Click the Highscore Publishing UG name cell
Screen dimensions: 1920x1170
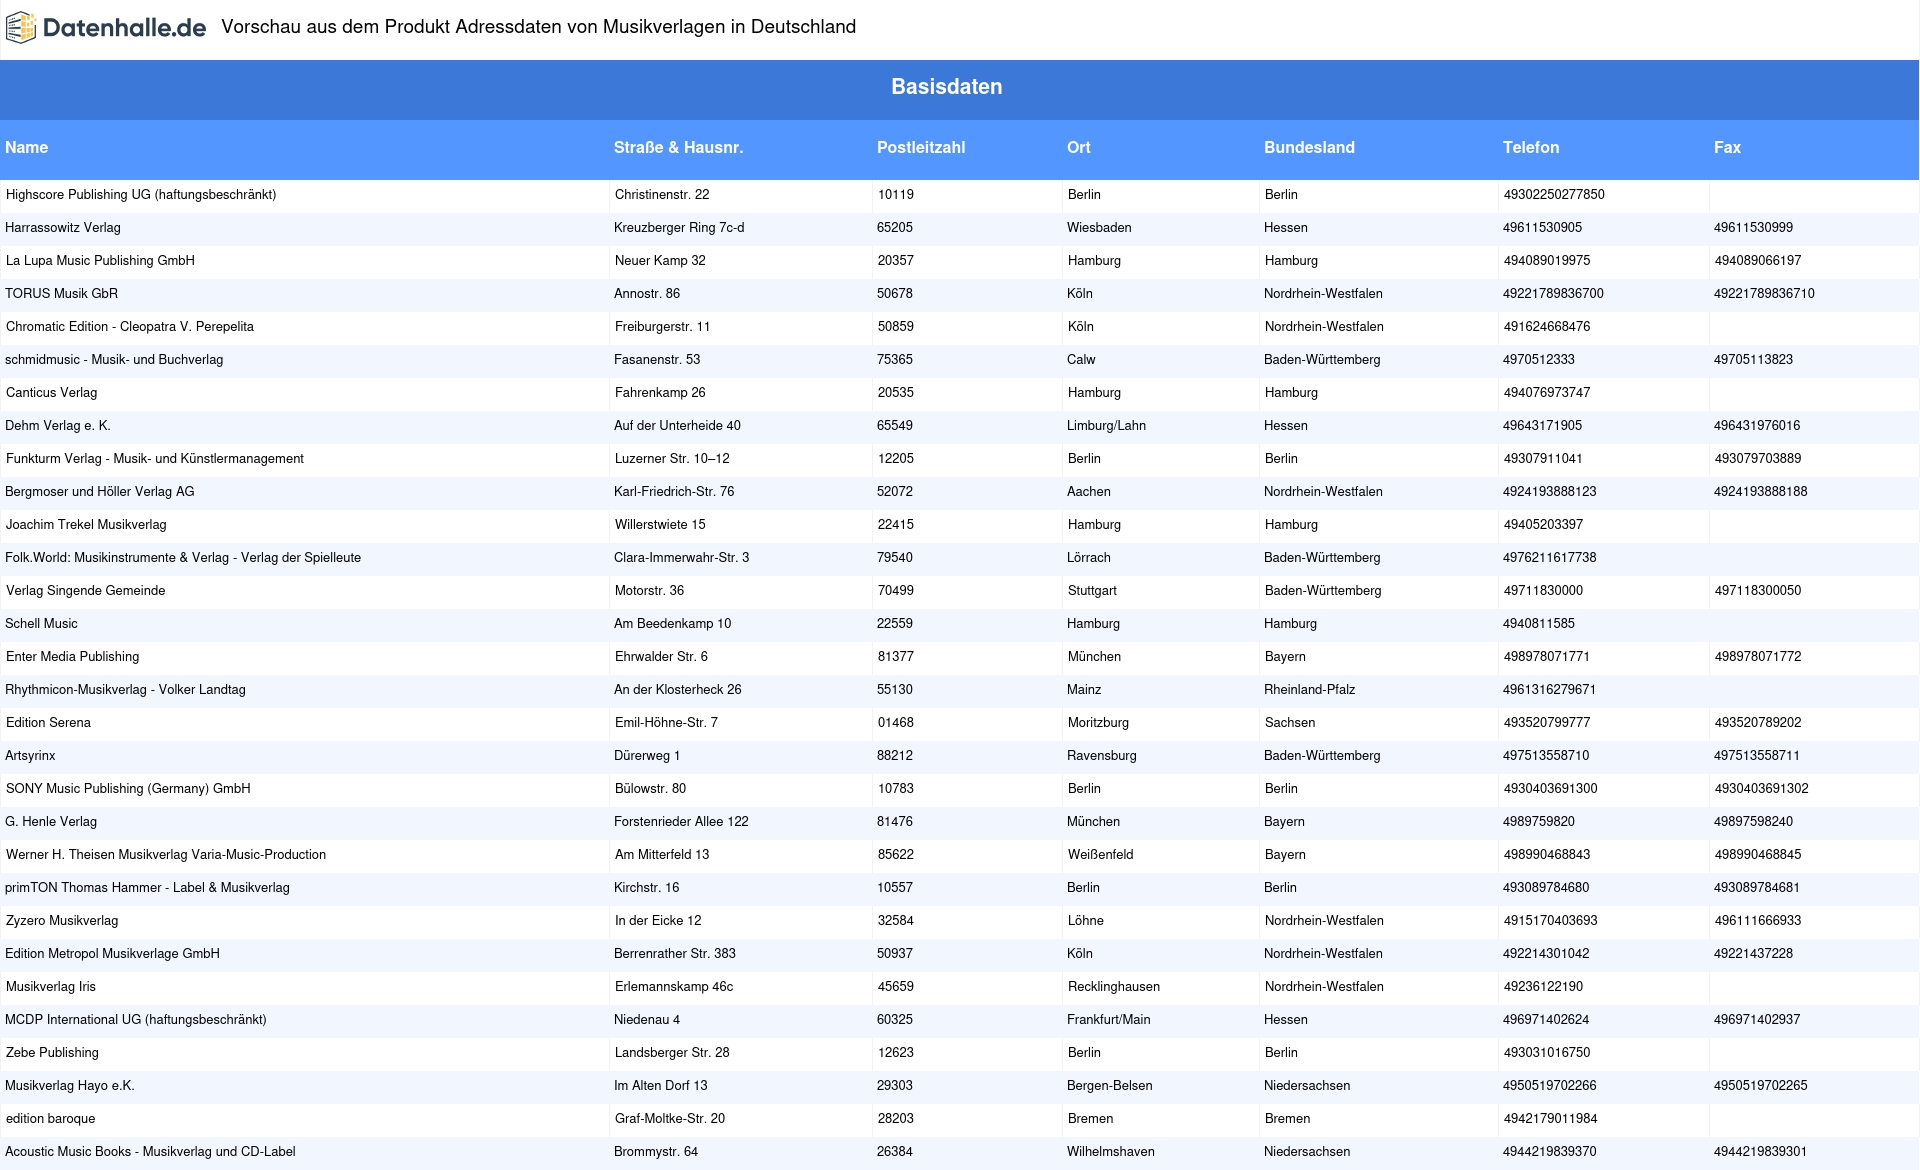(141, 195)
